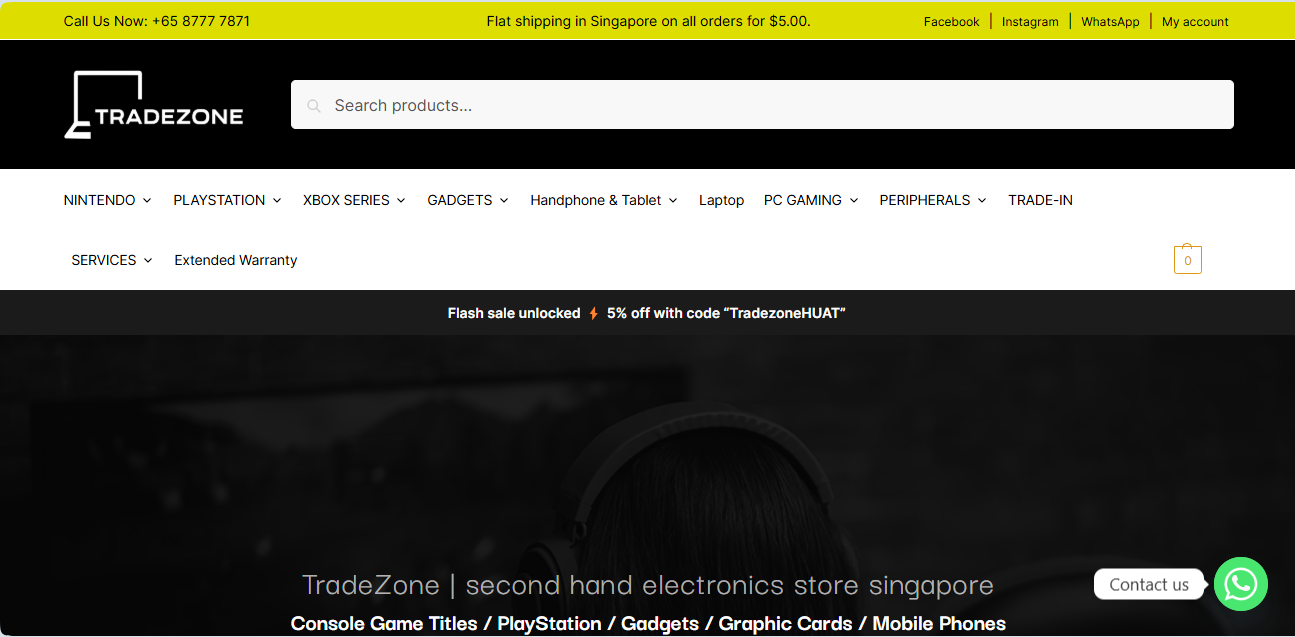Click the TradezoneHUAT flash sale banner
This screenshot has width=1295, height=637.
[647, 313]
